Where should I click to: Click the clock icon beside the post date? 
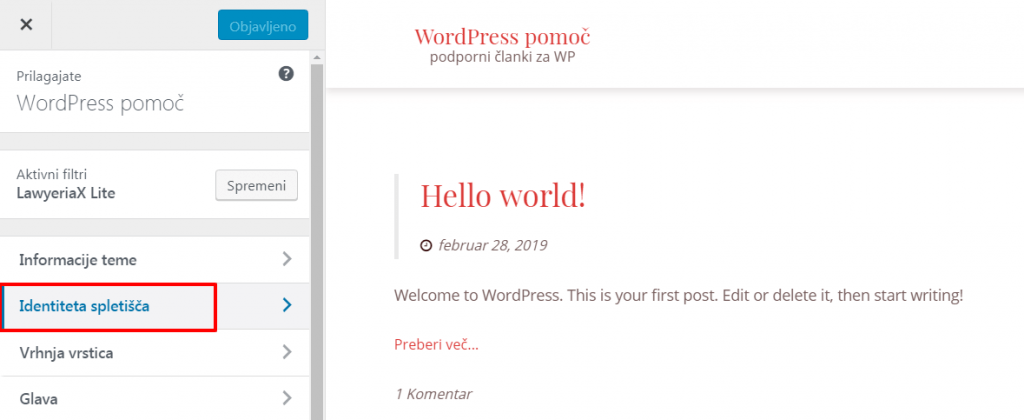pyautogui.click(x=426, y=246)
